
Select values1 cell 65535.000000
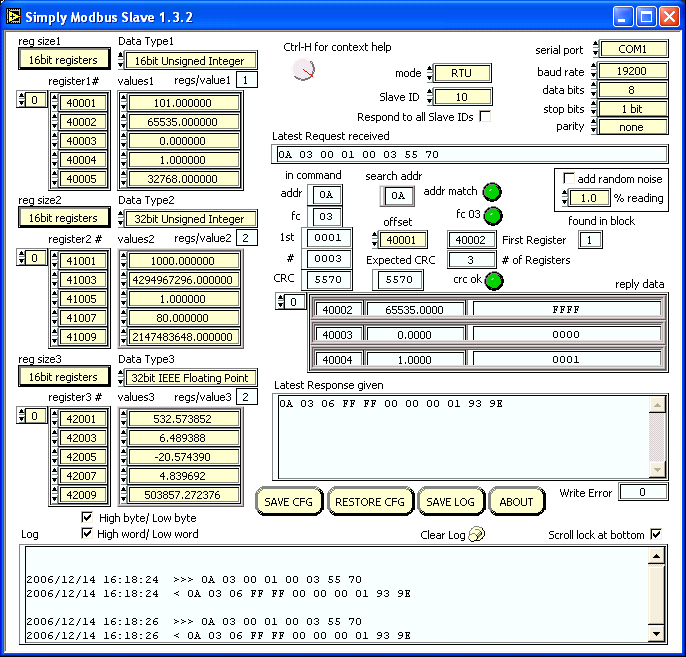pyautogui.click(x=184, y=122)
